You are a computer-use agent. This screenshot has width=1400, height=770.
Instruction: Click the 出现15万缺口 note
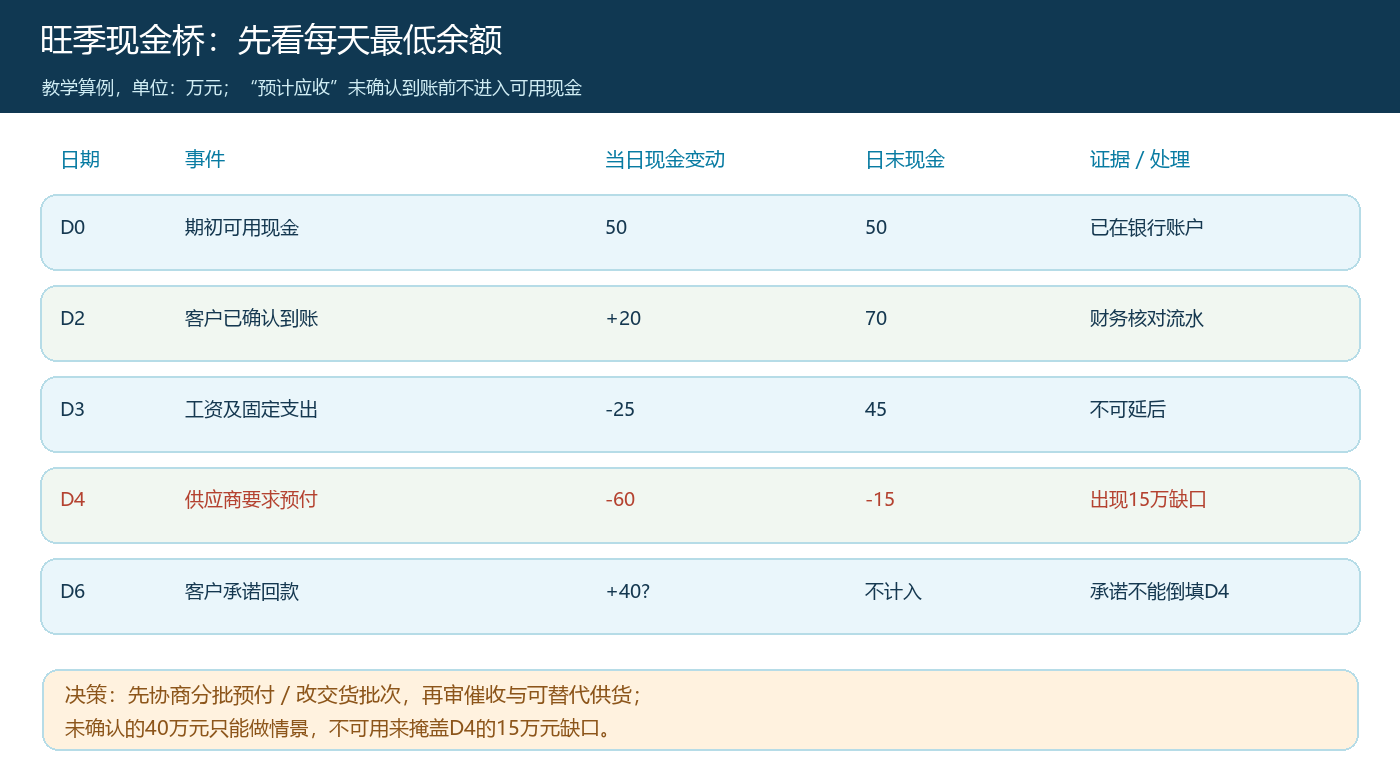tap(1149, 499)
